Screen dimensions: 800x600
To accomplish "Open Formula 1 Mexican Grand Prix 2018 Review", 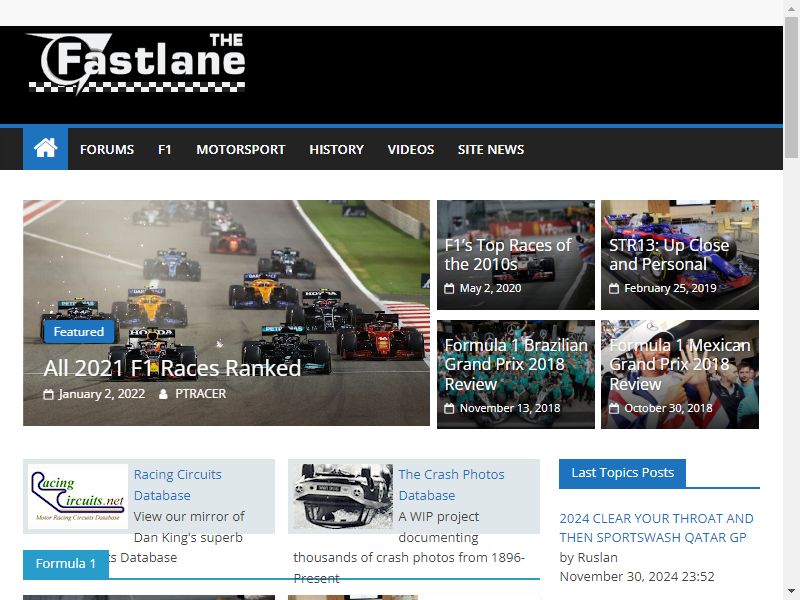I will 680,364.
